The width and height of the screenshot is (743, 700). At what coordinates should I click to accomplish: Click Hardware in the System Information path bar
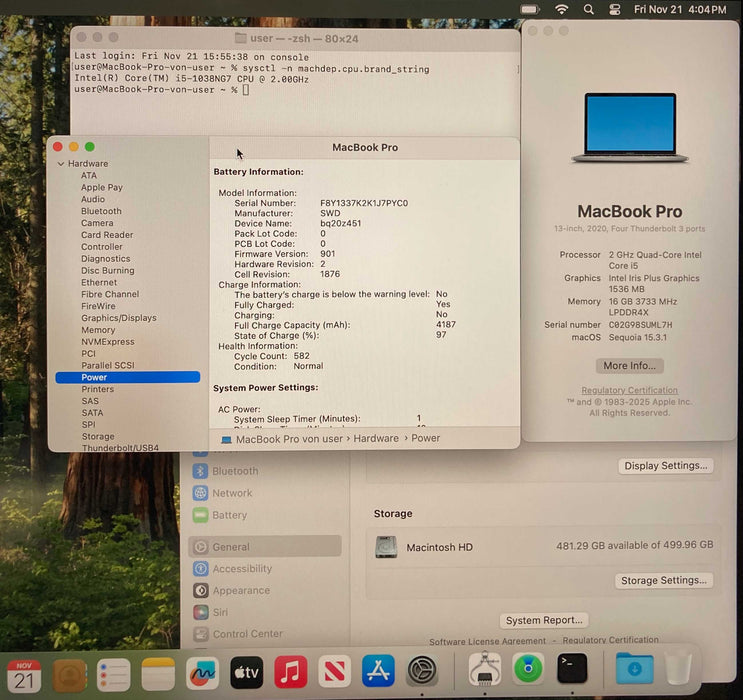click(376, 438)
